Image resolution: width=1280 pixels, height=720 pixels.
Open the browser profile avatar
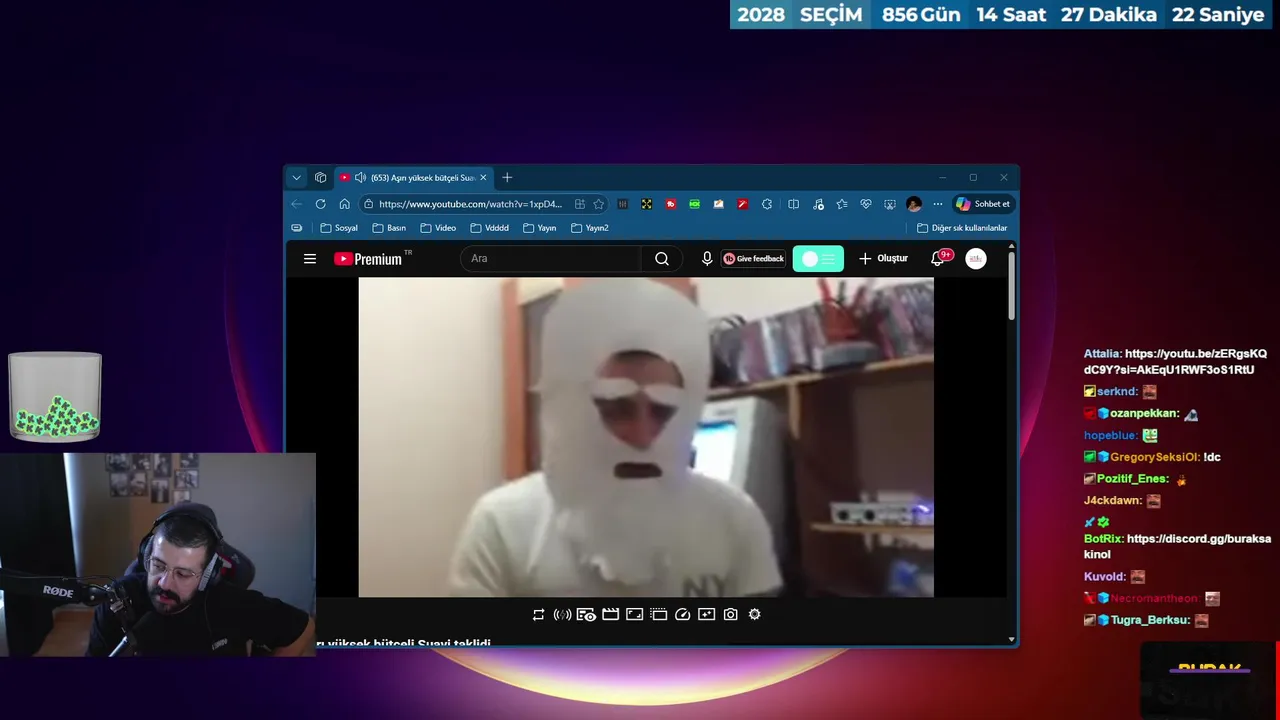(x=913, y=204)
